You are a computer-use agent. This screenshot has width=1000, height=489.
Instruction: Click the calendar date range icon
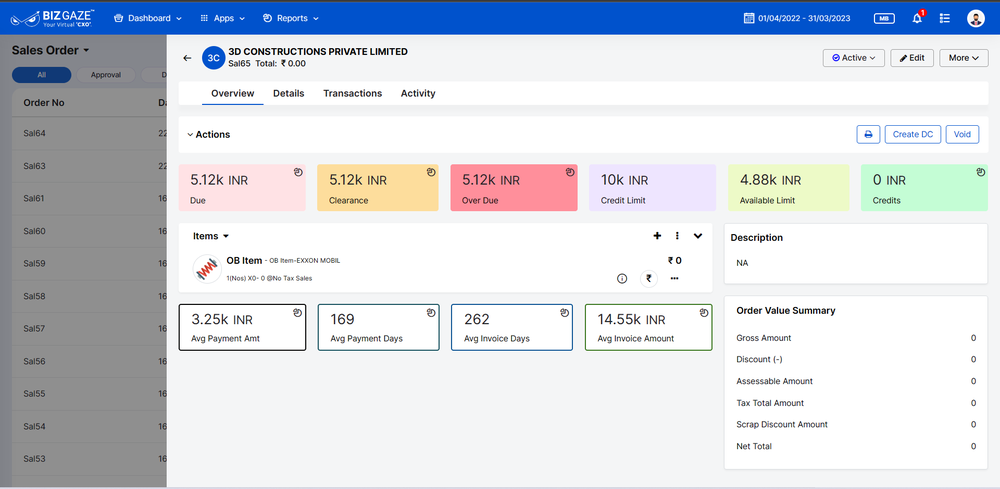(749, 18)
